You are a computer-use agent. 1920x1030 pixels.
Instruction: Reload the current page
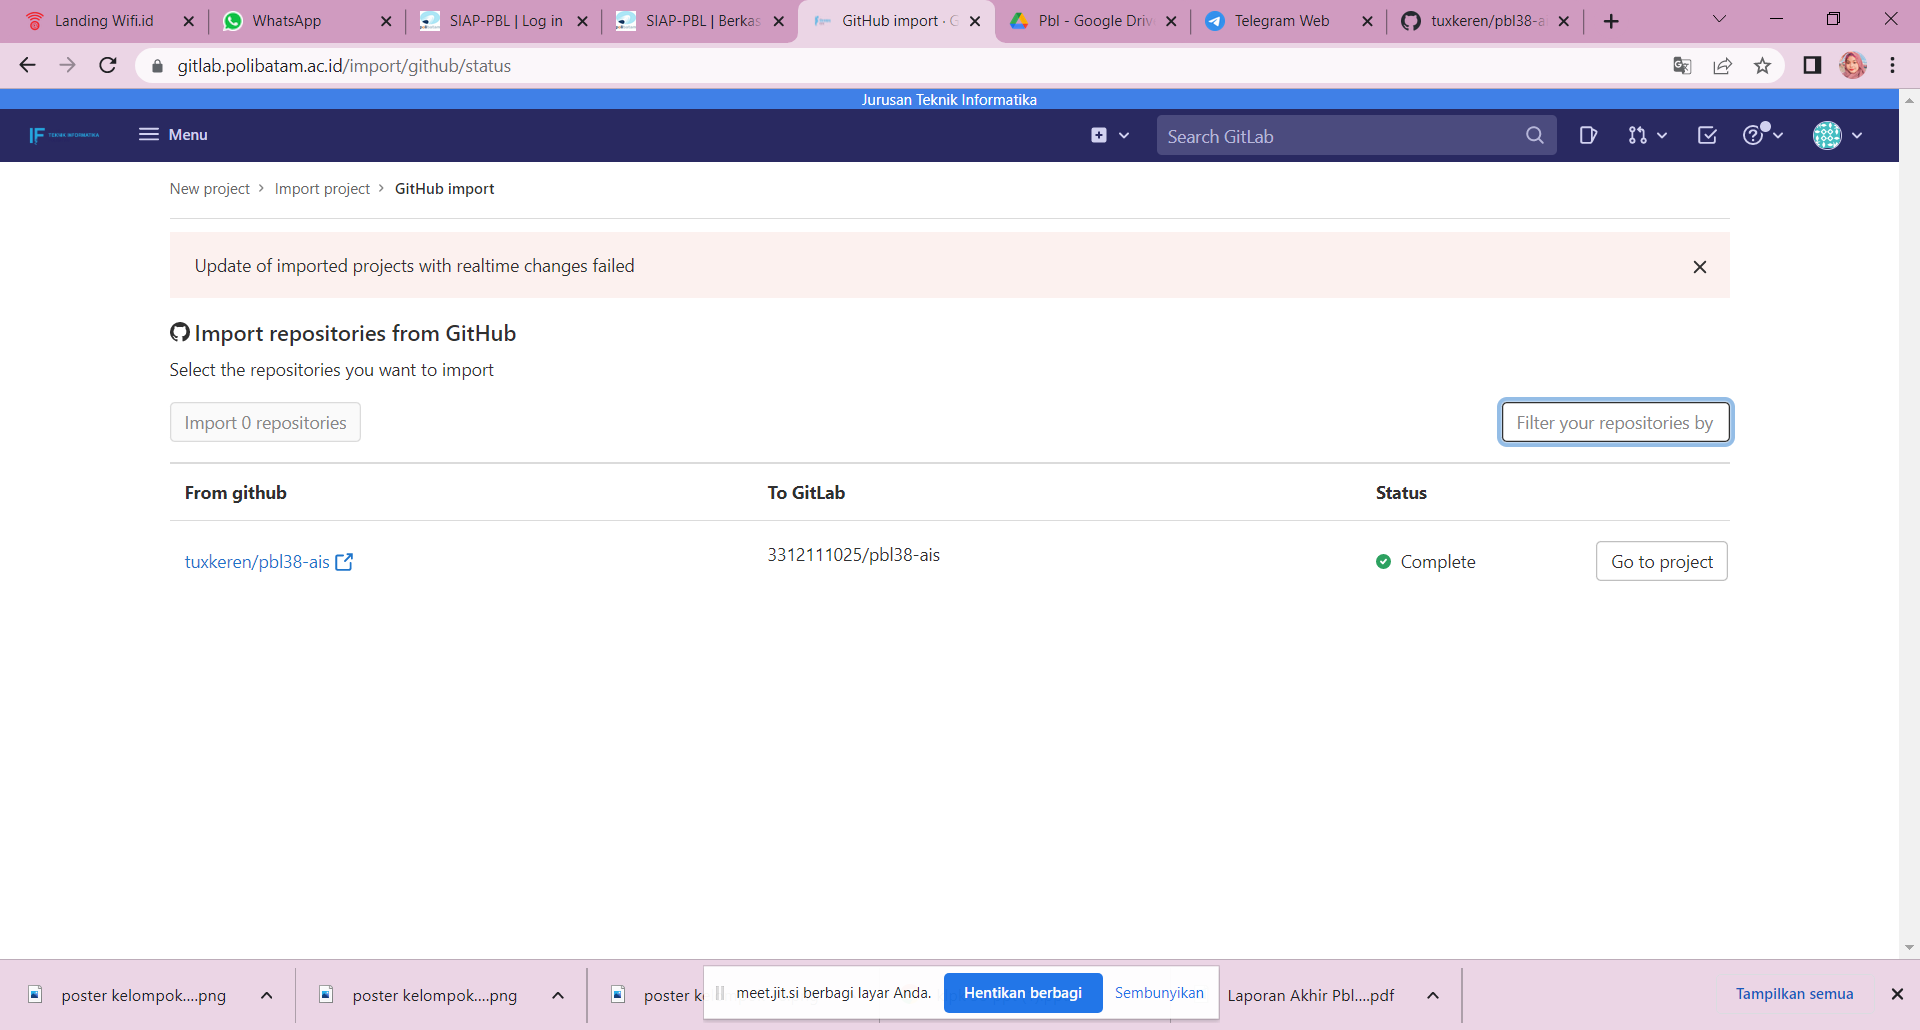[108, 65]
